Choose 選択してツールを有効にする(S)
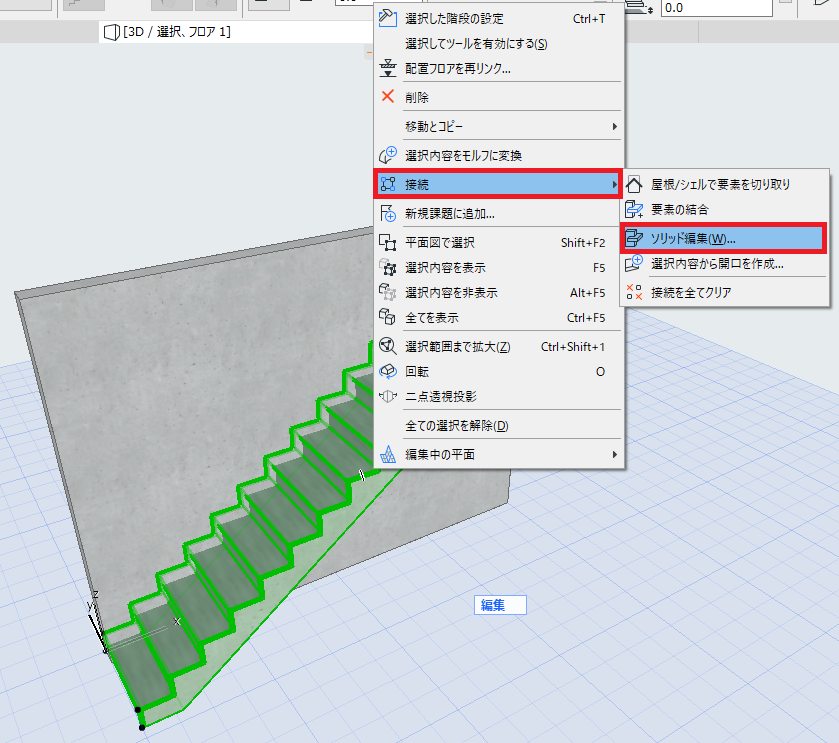Viewport: 839px width, 743px height. click(499, 44)
